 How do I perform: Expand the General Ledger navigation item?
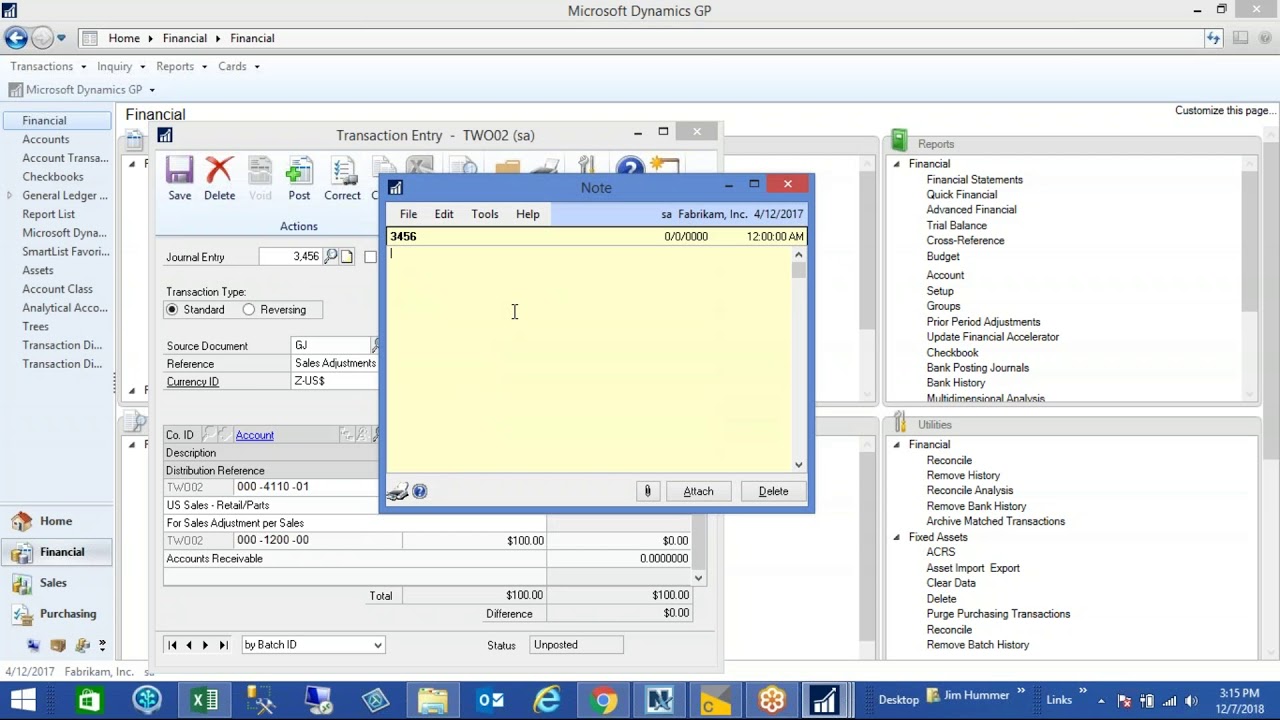10,196
